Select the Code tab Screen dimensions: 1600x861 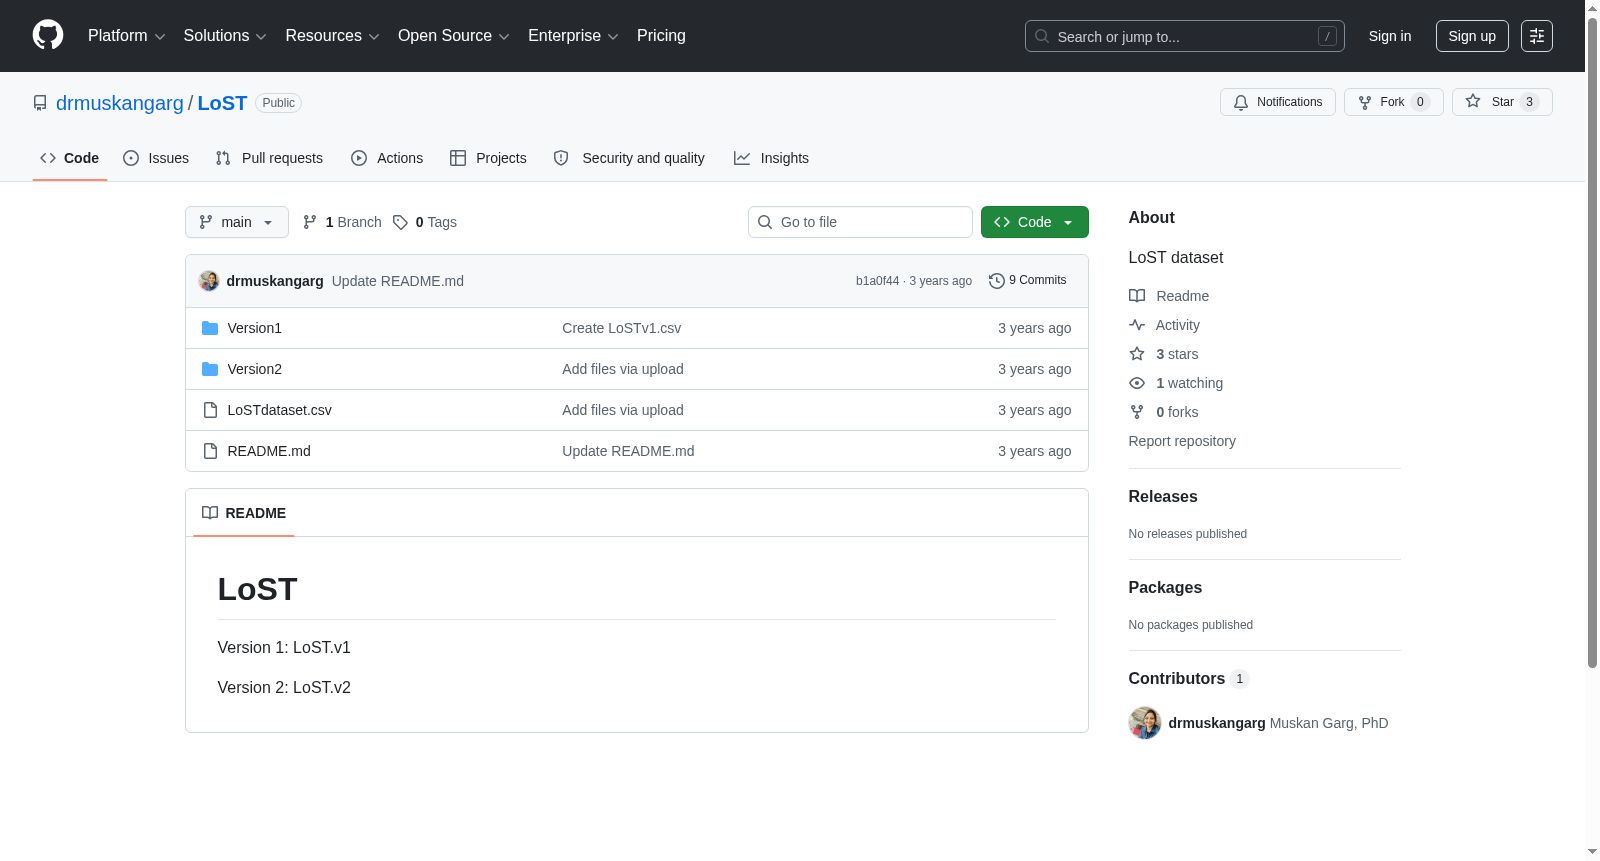click(x=70, y=158)
